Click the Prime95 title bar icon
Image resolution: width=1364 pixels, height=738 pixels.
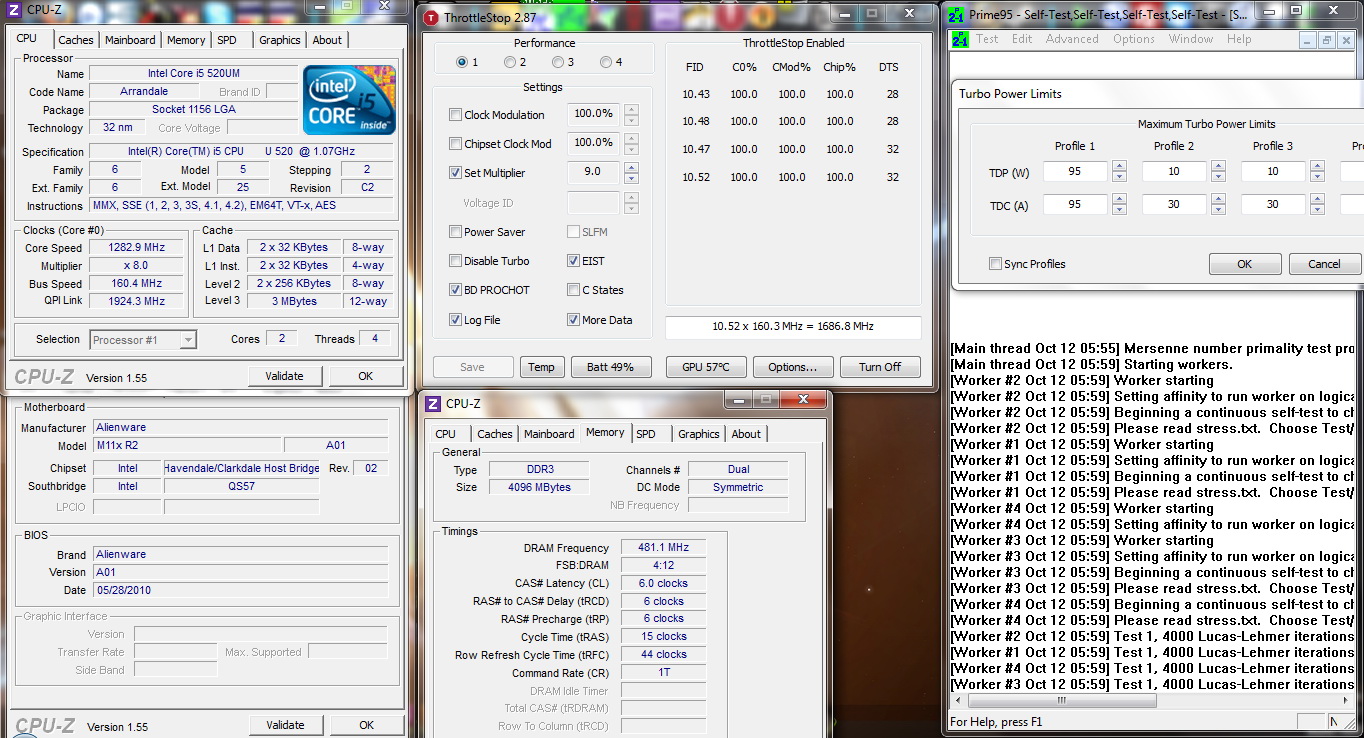(x=956, y=15)
